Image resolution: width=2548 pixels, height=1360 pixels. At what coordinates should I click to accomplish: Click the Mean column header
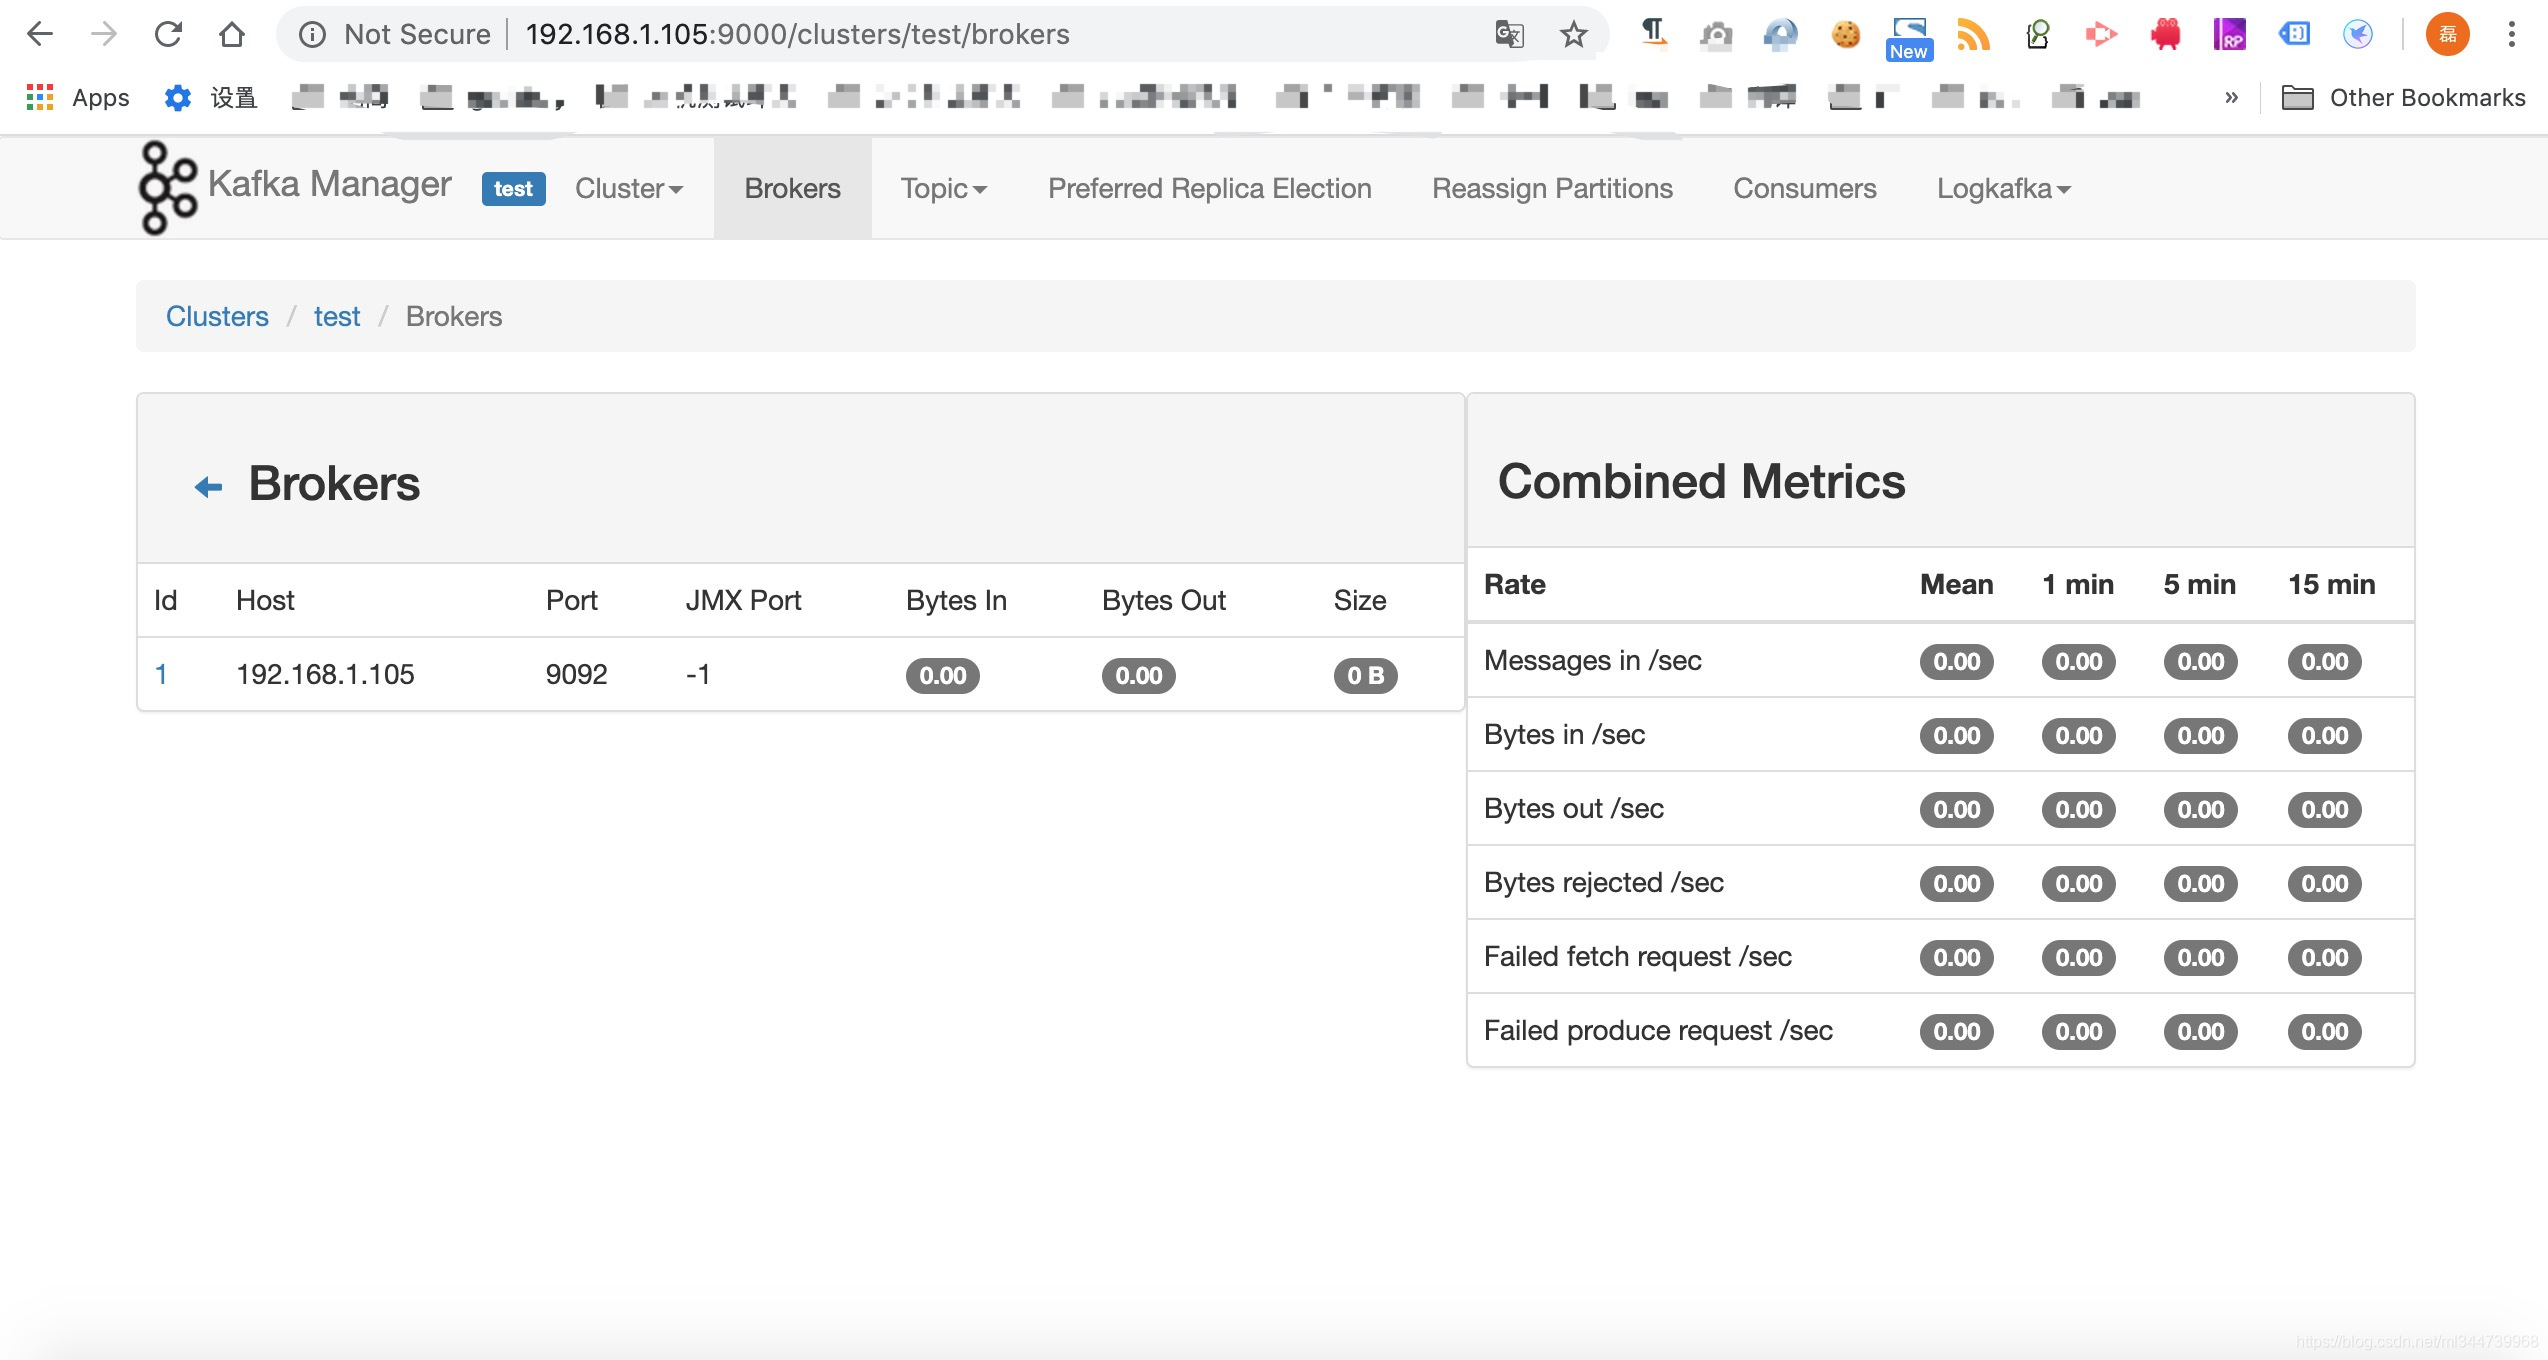click(x=1956, y=584)
